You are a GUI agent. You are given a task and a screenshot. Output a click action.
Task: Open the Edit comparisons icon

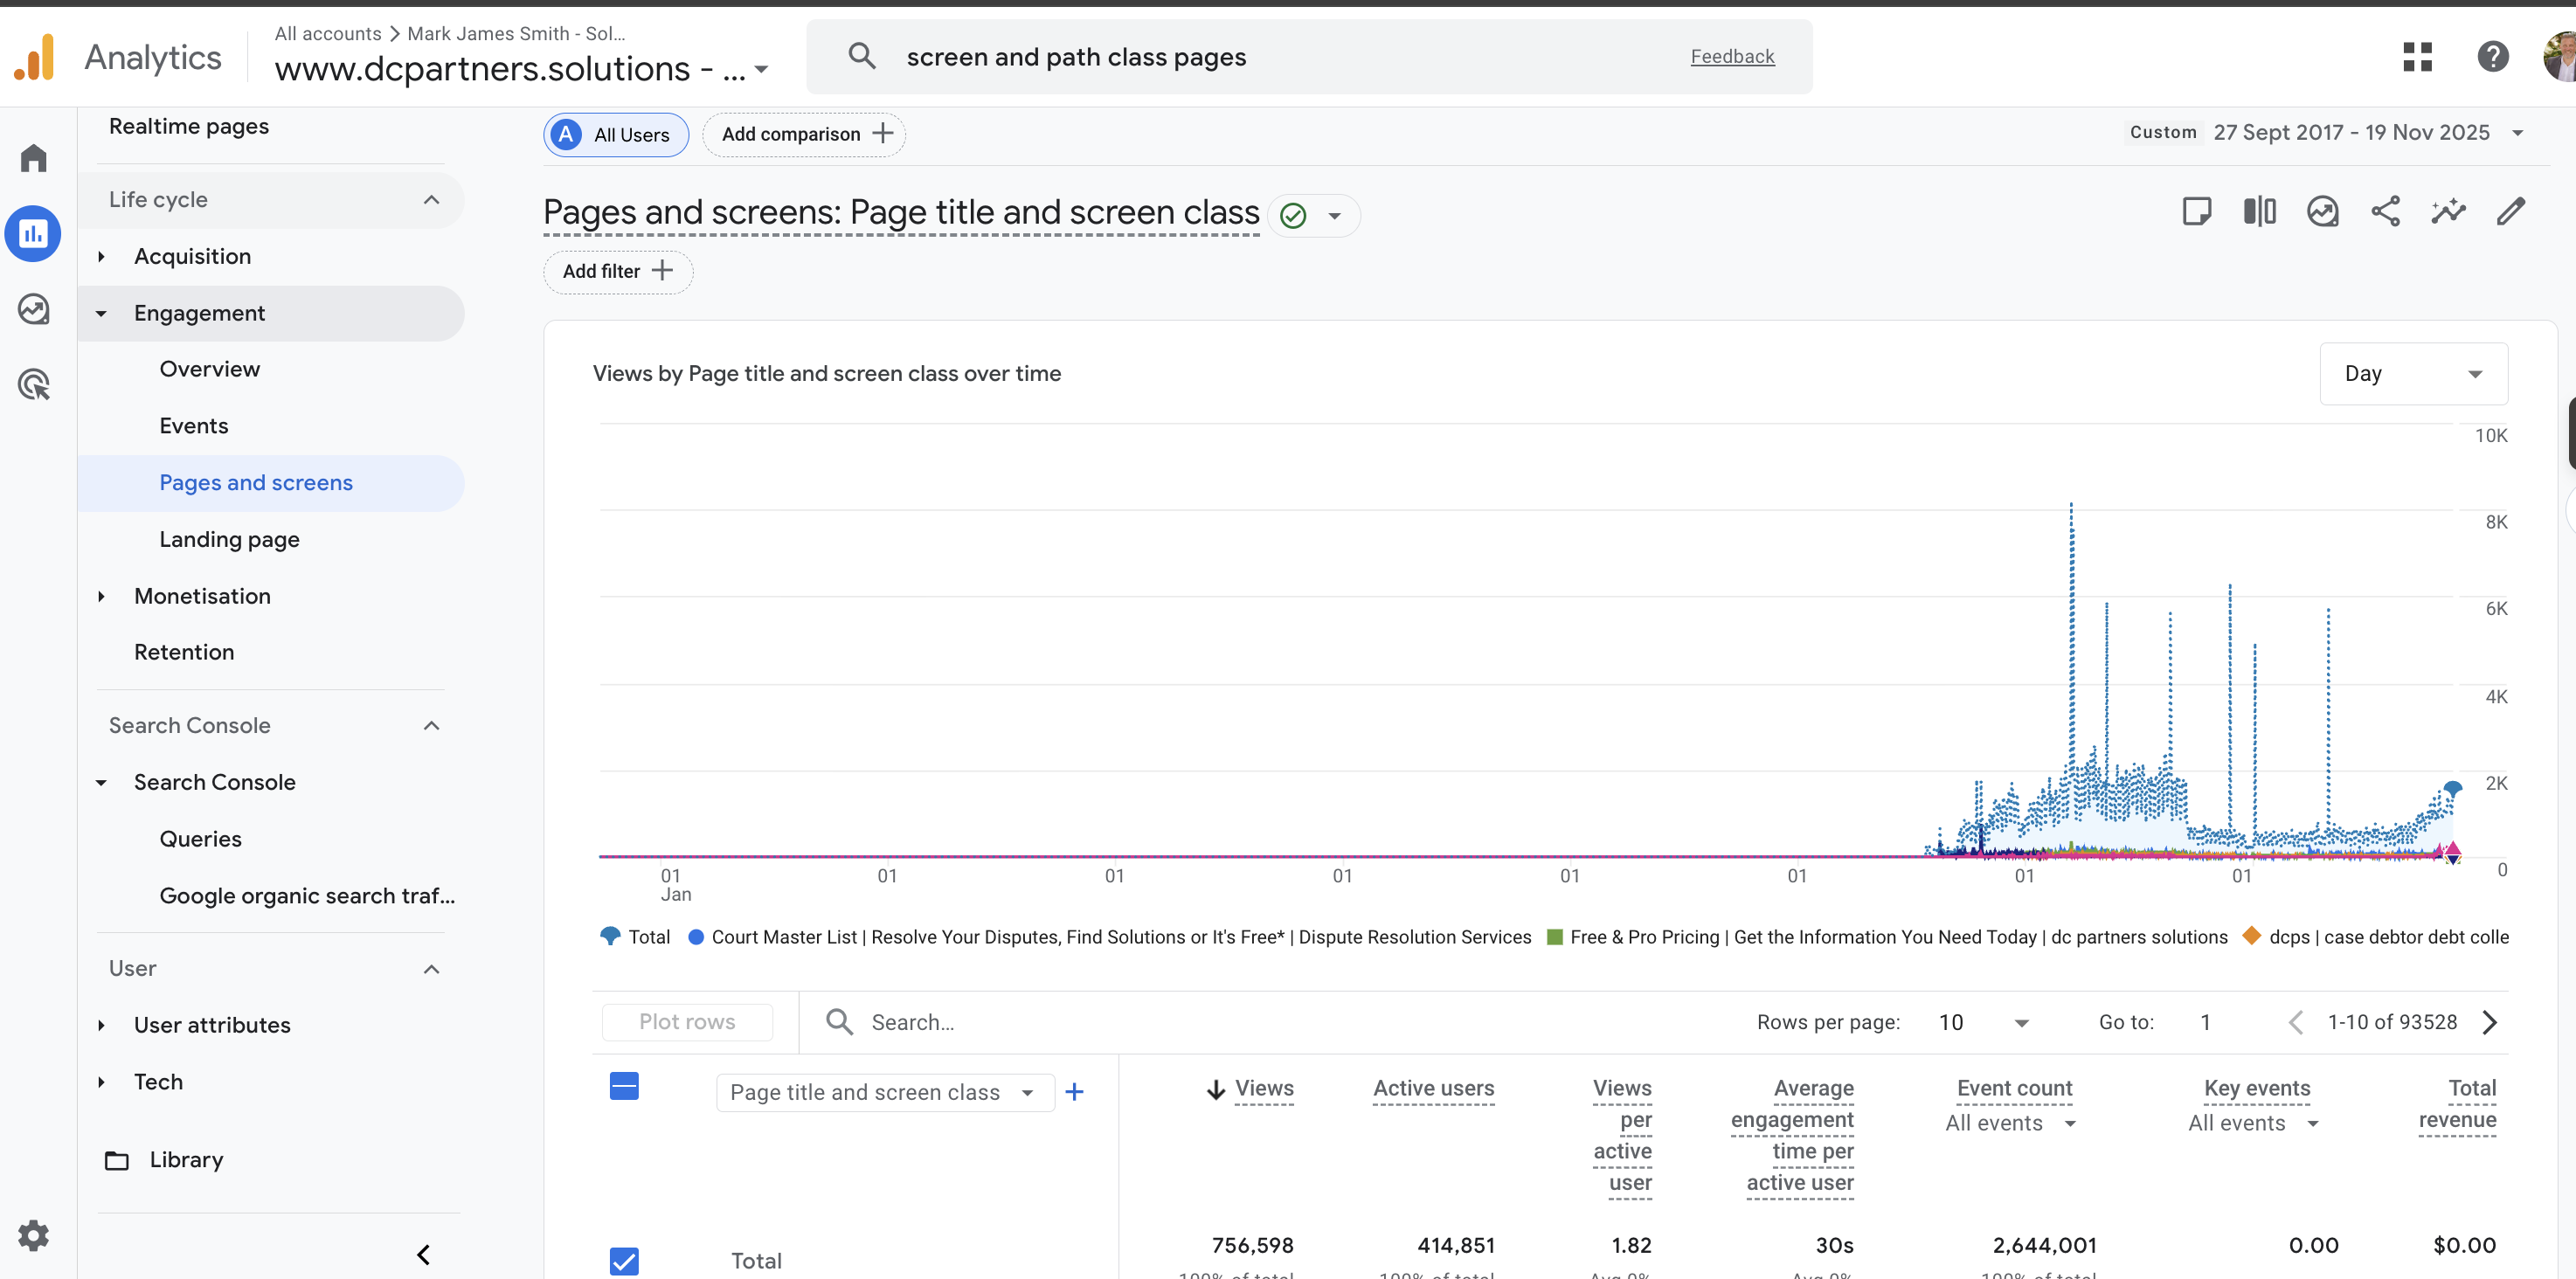click(x=2259, y=212)
